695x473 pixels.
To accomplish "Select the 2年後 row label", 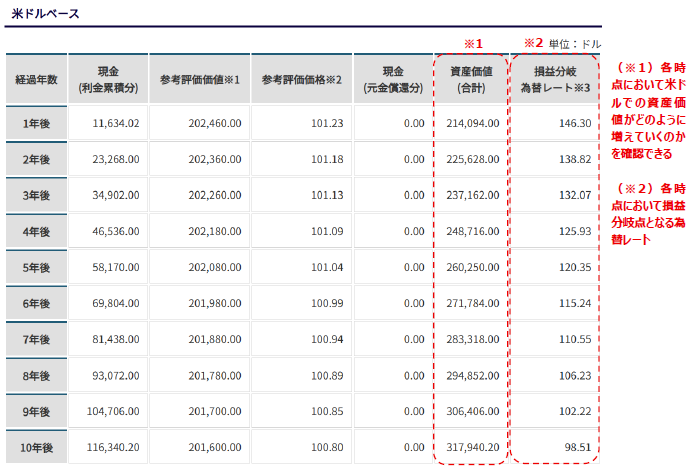I will [36, 160].
